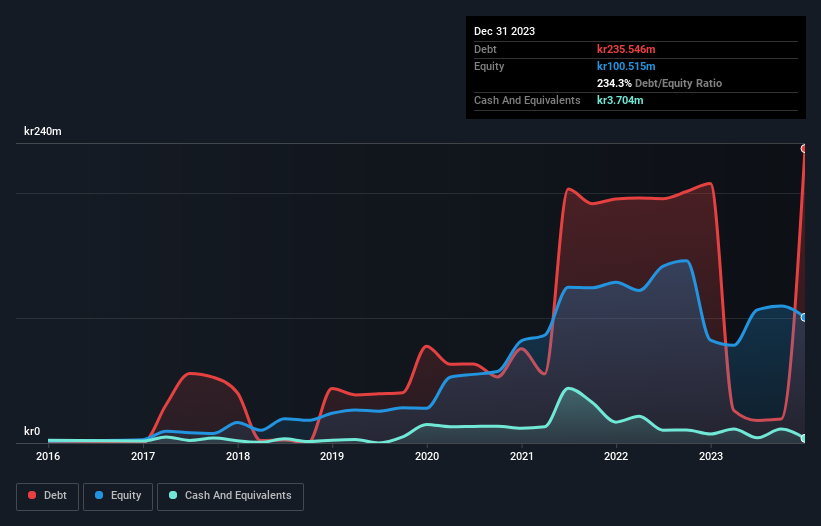
Task: Click the kr235.546m debt value
Action: point(626,49)
